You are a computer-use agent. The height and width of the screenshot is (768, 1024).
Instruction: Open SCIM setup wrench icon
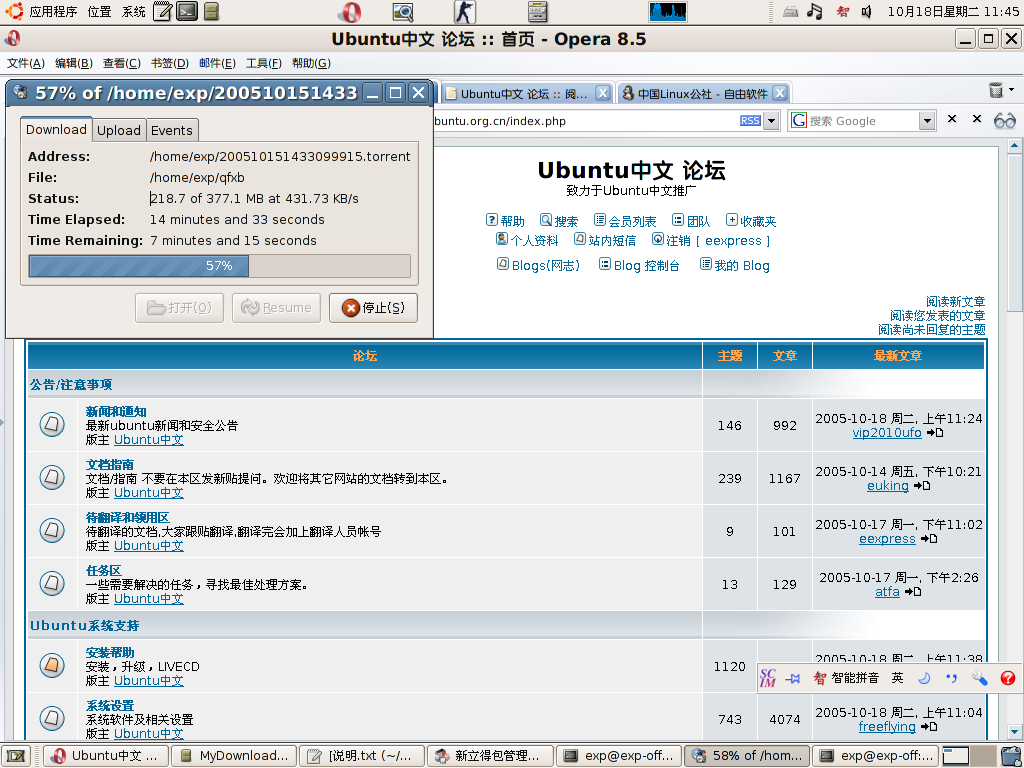point(979,678)
